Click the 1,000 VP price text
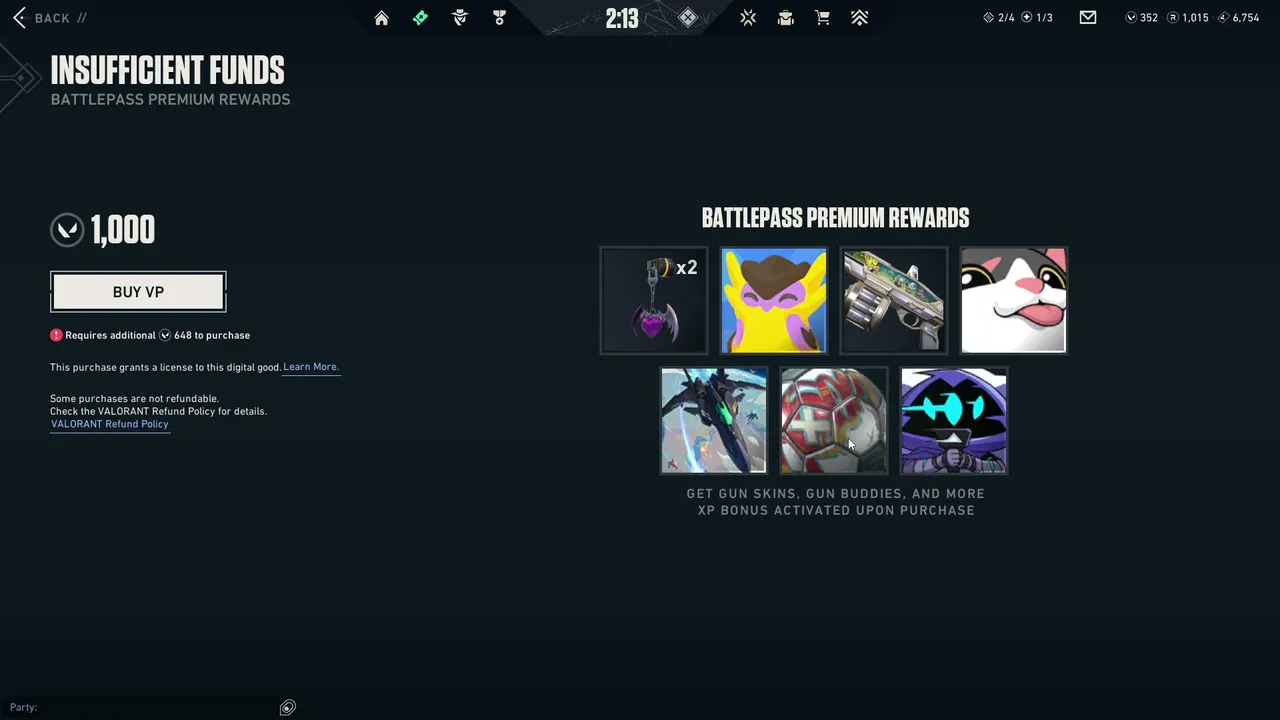This screenshot has height=720, width=1280. click(x=123, y=230)
